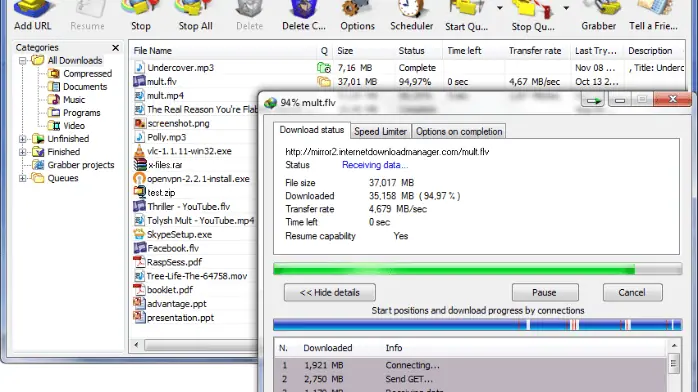This screenshot has height=392, width=698.
Task: Select test.zip in the list
Action: click(x=161, y=193)
